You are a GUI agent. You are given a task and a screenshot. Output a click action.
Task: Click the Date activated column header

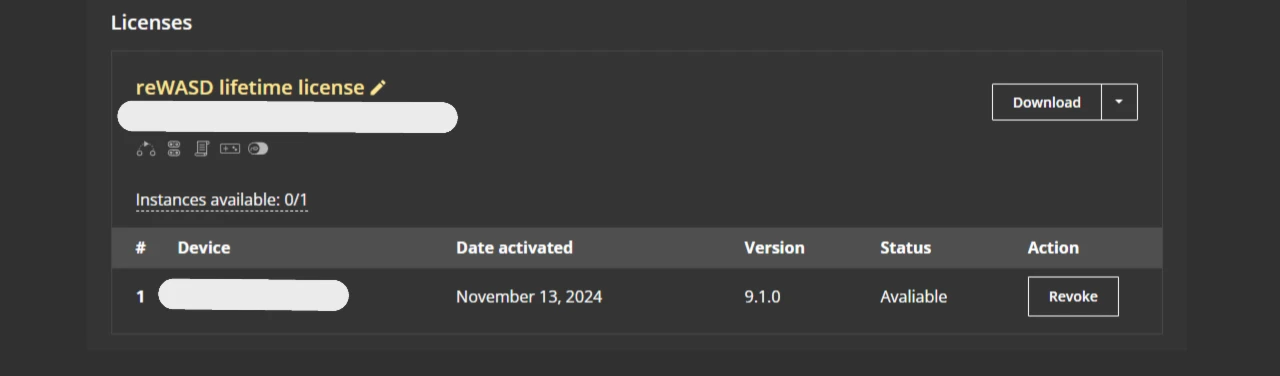(514, 248)
